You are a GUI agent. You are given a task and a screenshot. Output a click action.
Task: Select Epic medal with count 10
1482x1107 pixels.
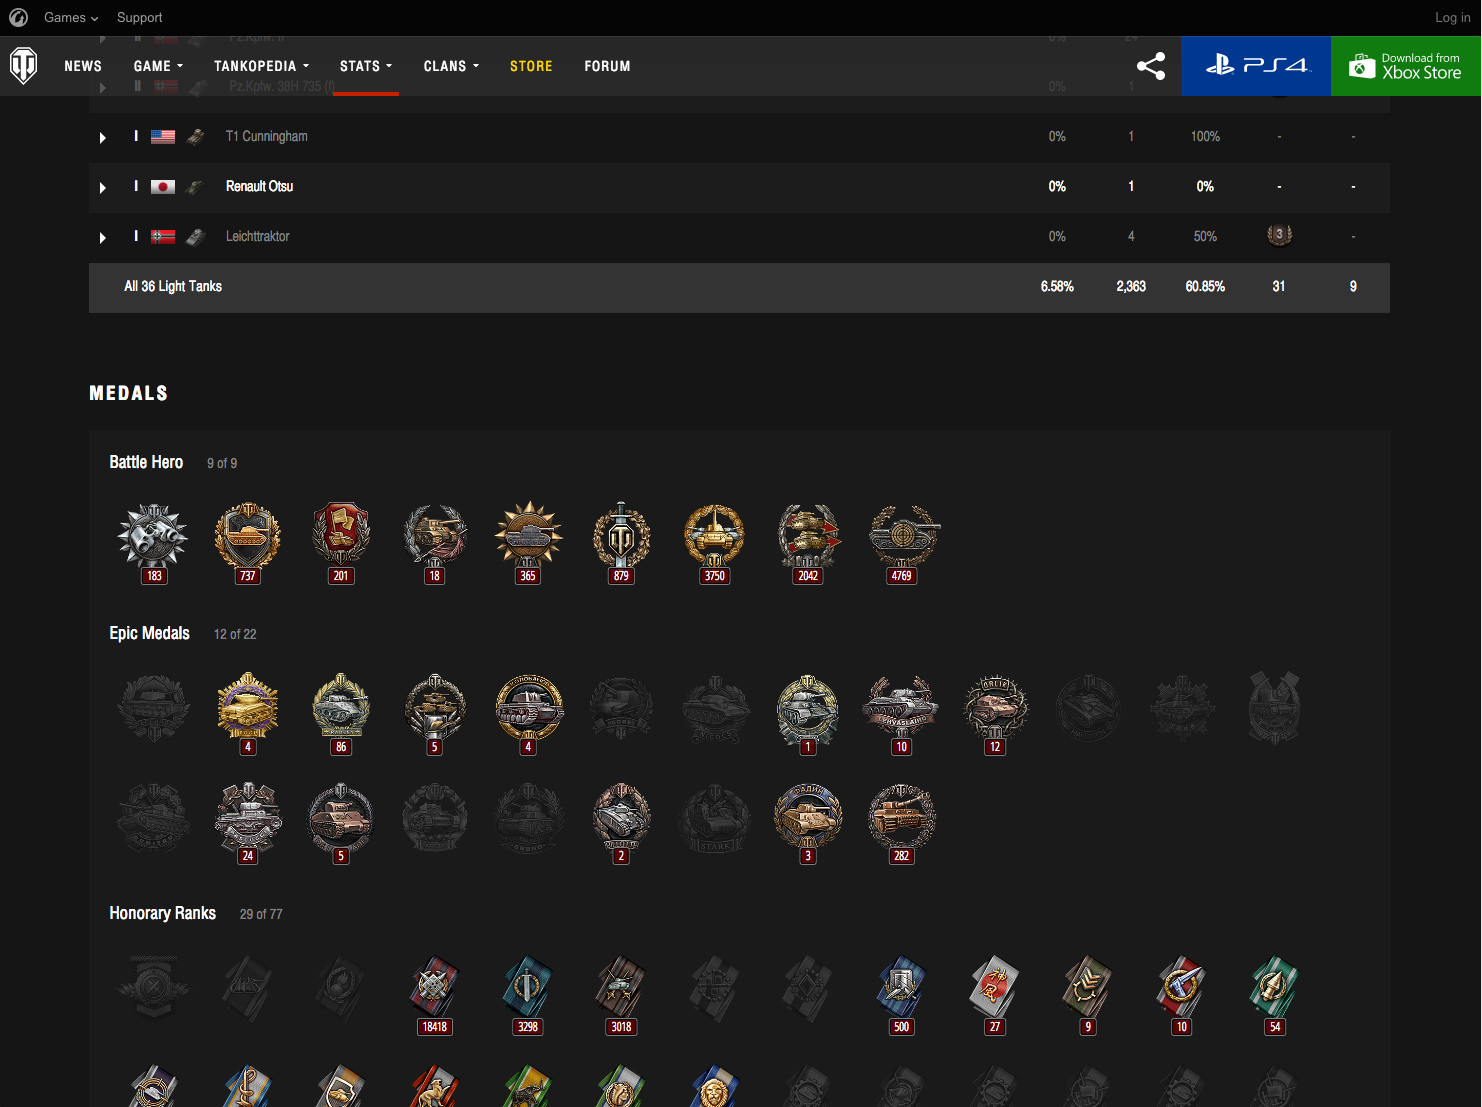[902, 714]
